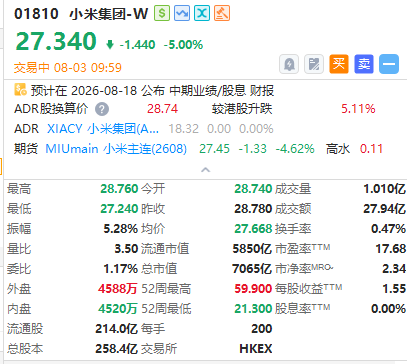The width and height of the screenshot is (407, 364).
Task: Click the green dollar sign icon
Action: point(162,13)
